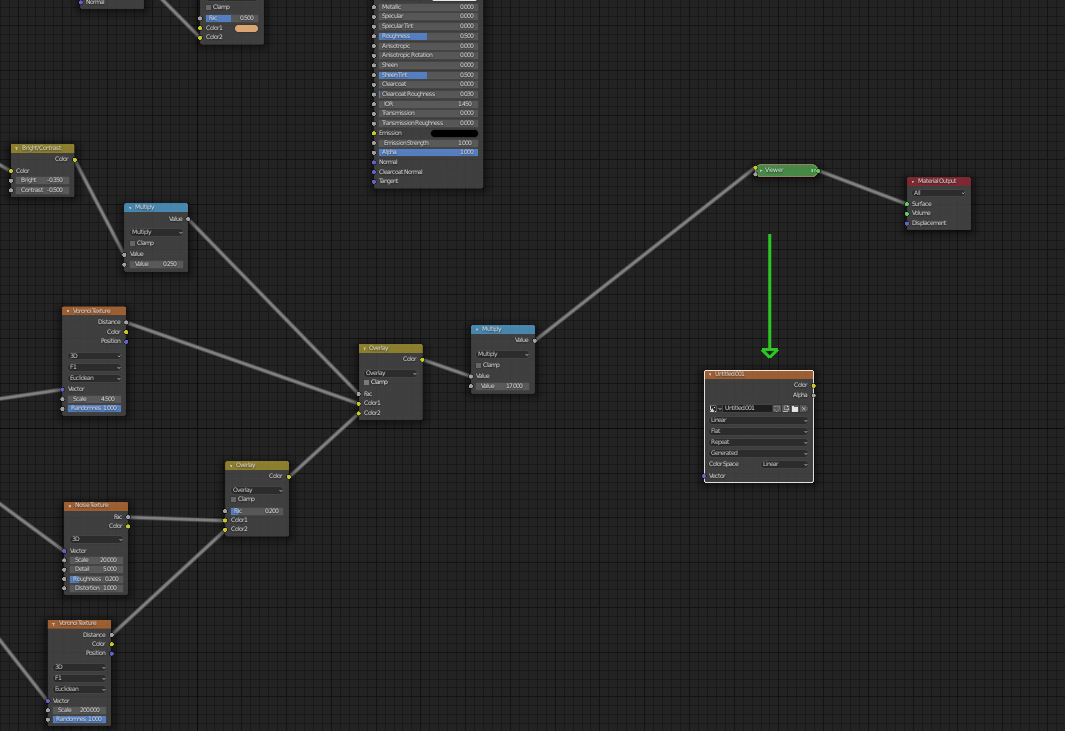Open operation dropdown on Multiply node with 17.000
The image size is (1065, 731).
[503, 355]
